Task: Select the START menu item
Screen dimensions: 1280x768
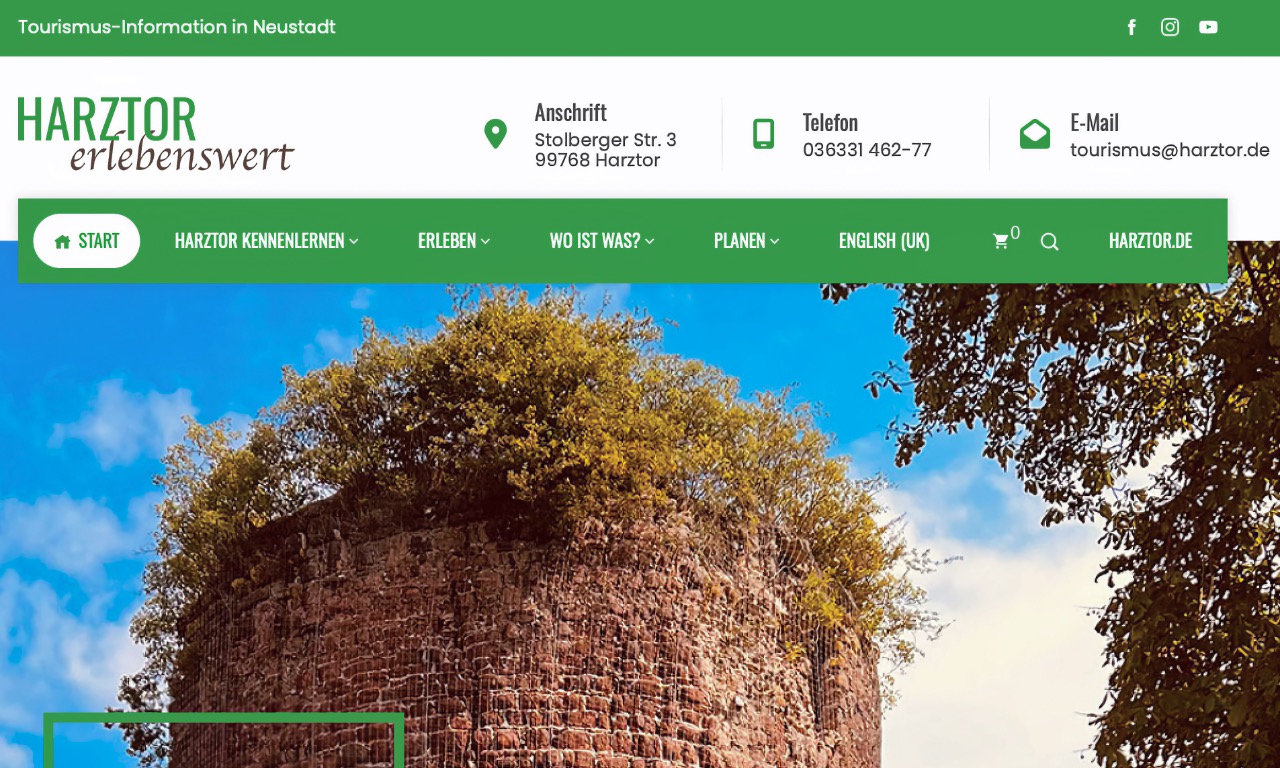Action: click(98, 240)
